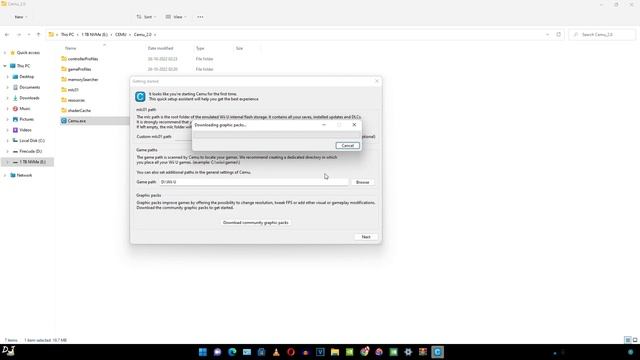Select the resources folder
Screen dimensions: 640x360
(x=76, y=100)
